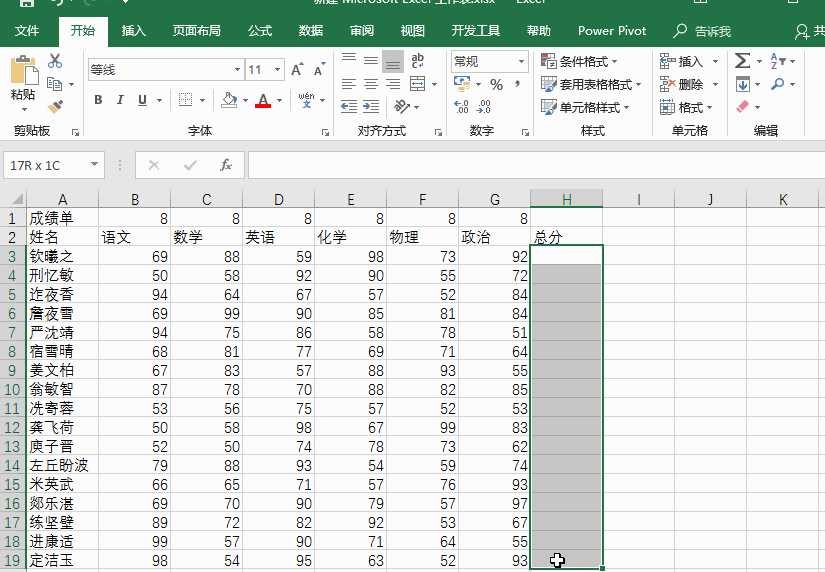Screen dimensions: 825x572
Task: Switch to the Power Pivot tab
Action: pyautogui.click(x=612, y=31)
